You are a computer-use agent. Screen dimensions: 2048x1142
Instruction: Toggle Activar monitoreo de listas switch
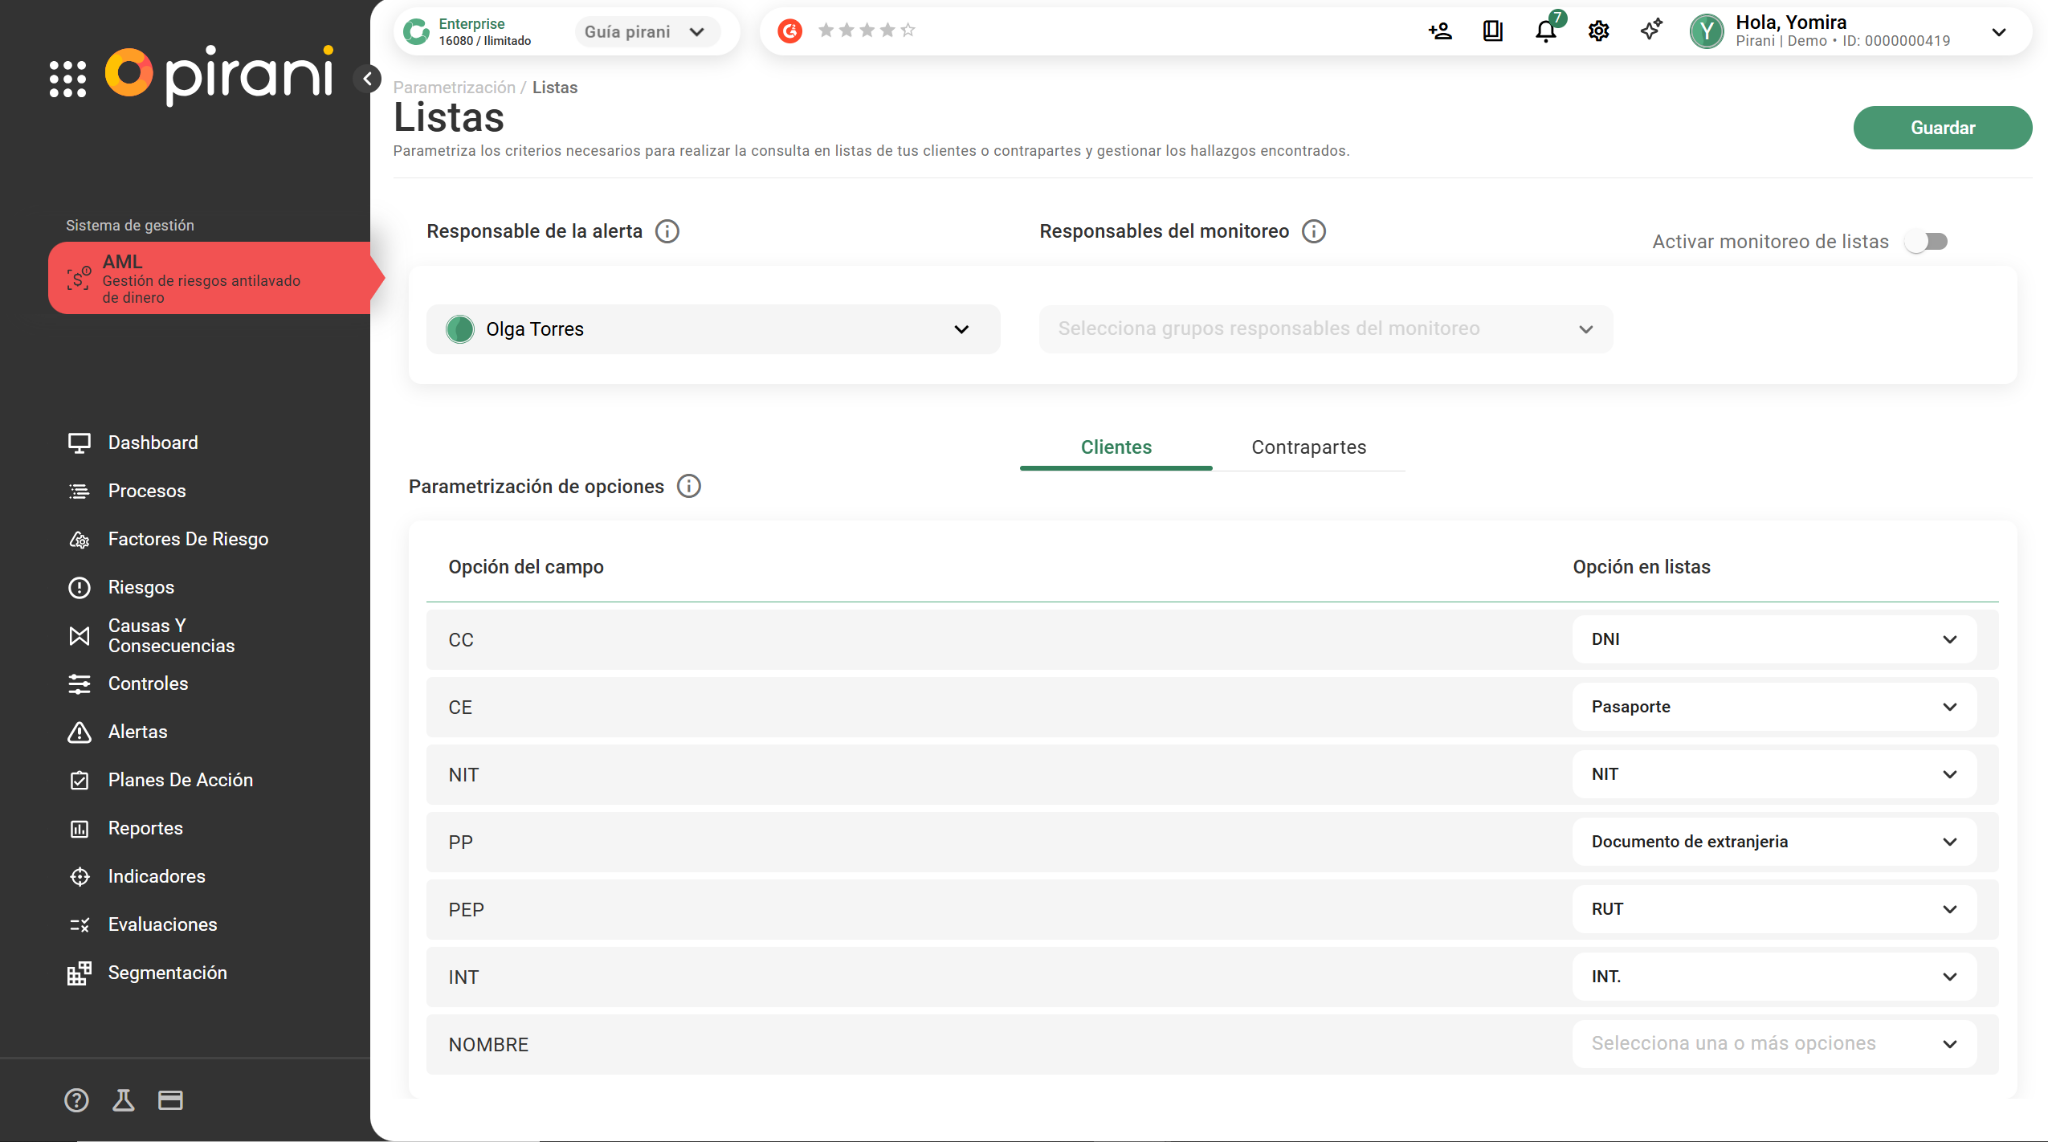point(1926,242)
